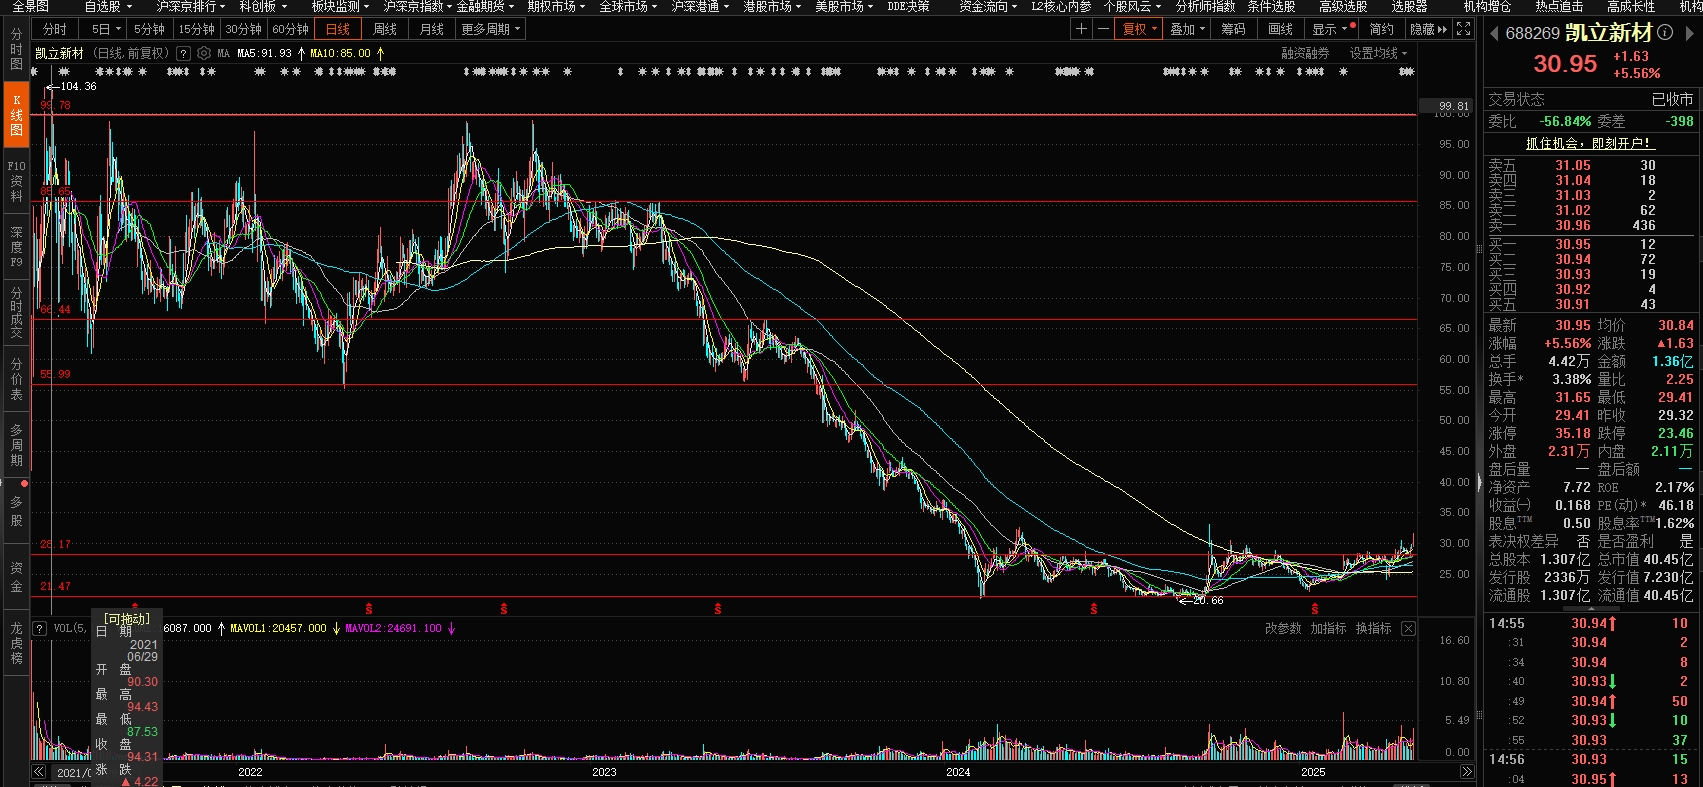Close the volume indicator pane X icon

point(1408,628)
